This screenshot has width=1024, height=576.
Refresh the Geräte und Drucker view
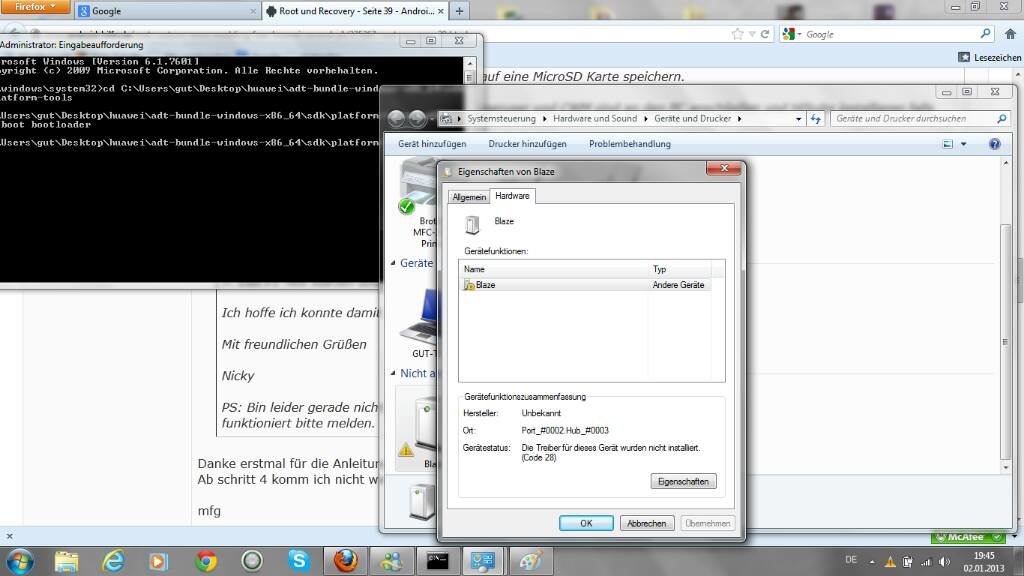[816, 119]
